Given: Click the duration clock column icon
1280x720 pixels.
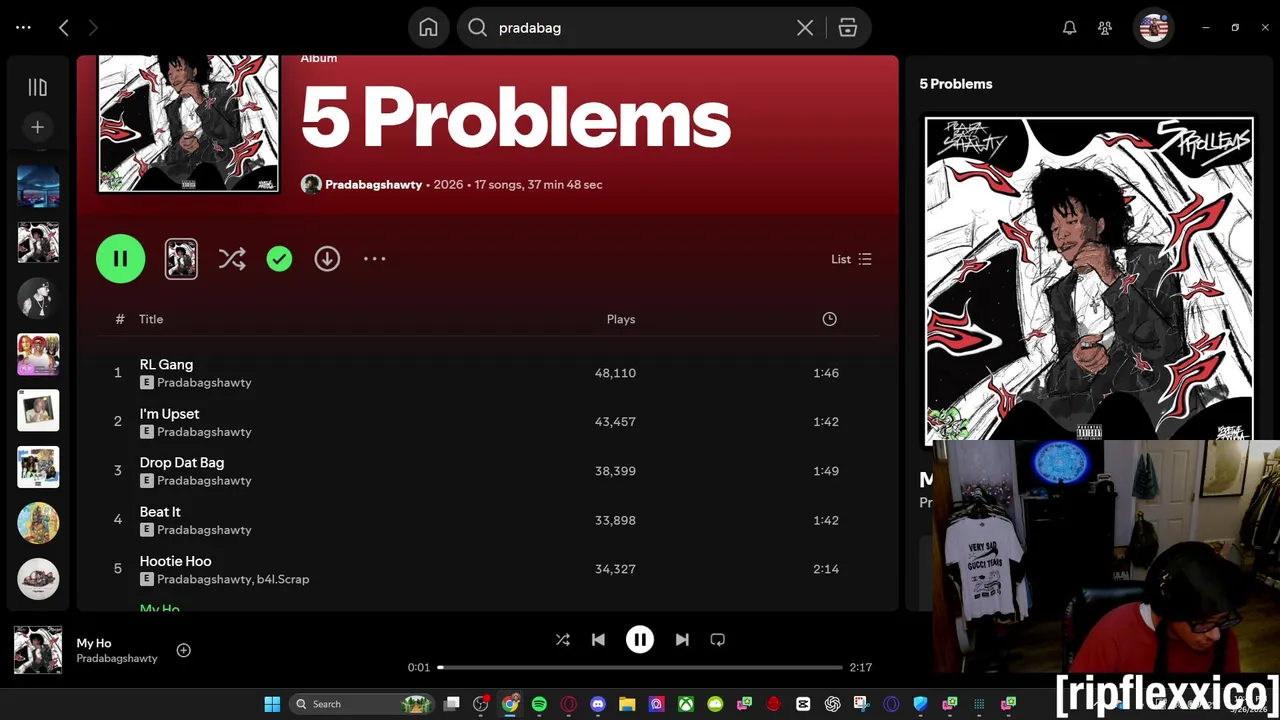Looking at the screenshot, I should coord(829,319).
